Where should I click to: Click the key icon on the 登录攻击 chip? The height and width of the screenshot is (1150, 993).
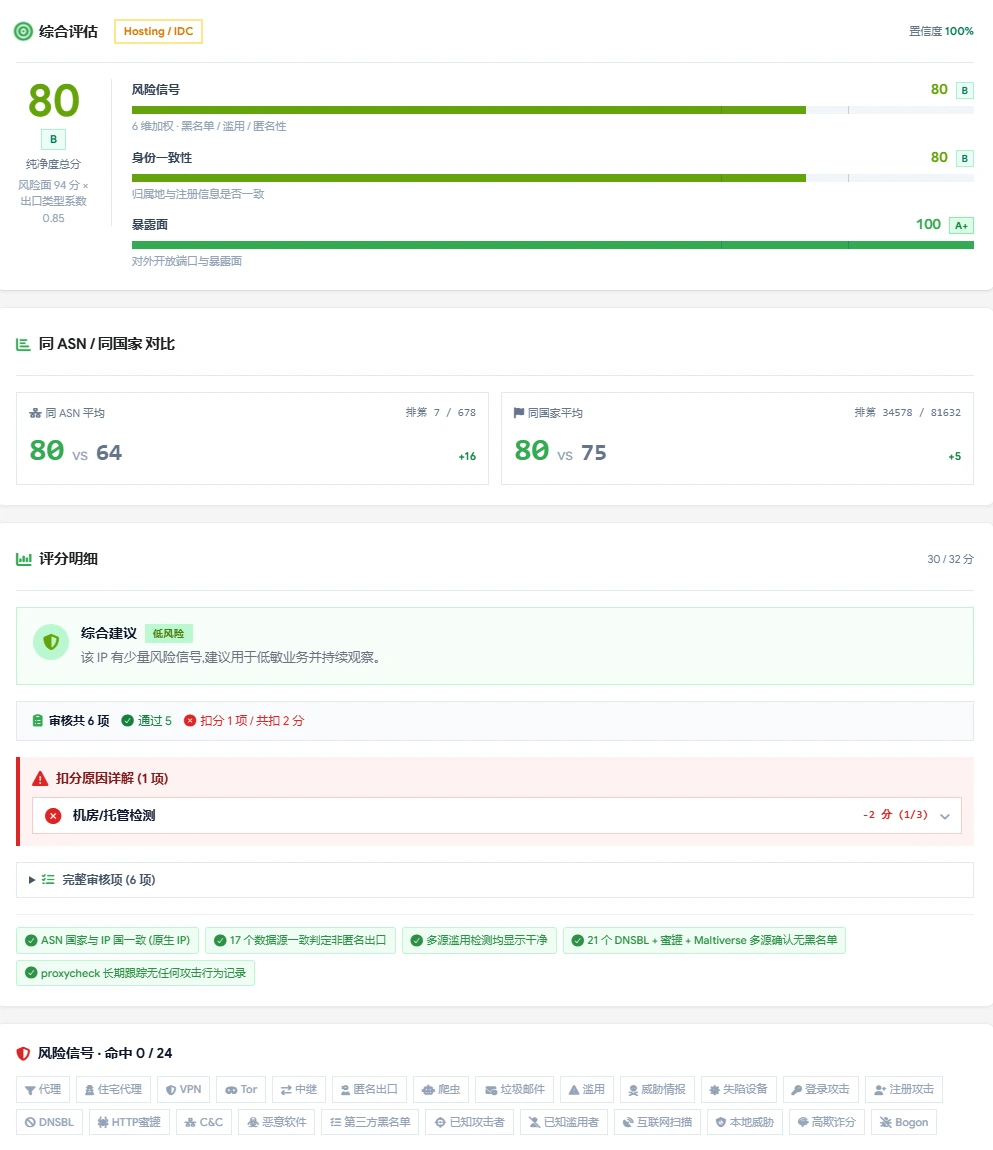(x=796, y=1090)
